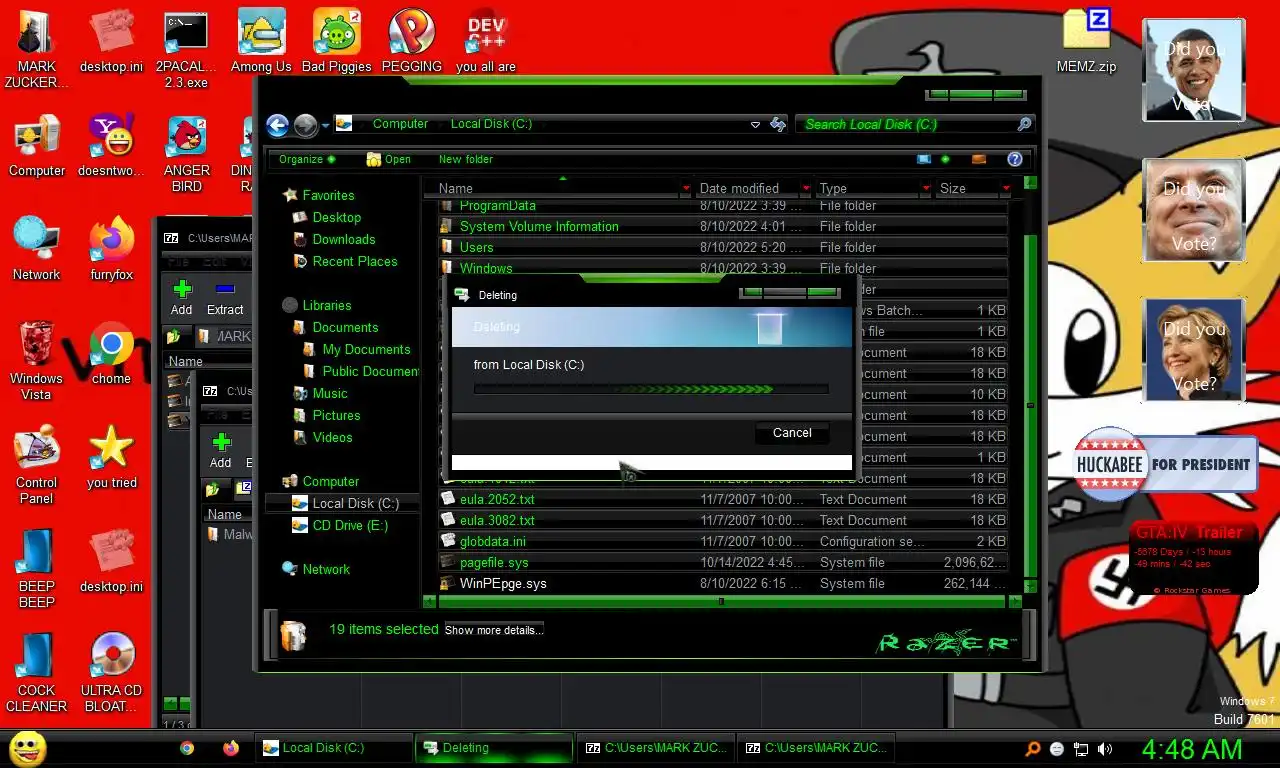Select the BEEP BEEP desktop icon
The image size is (1280, 768).
(x=37, y=569)
